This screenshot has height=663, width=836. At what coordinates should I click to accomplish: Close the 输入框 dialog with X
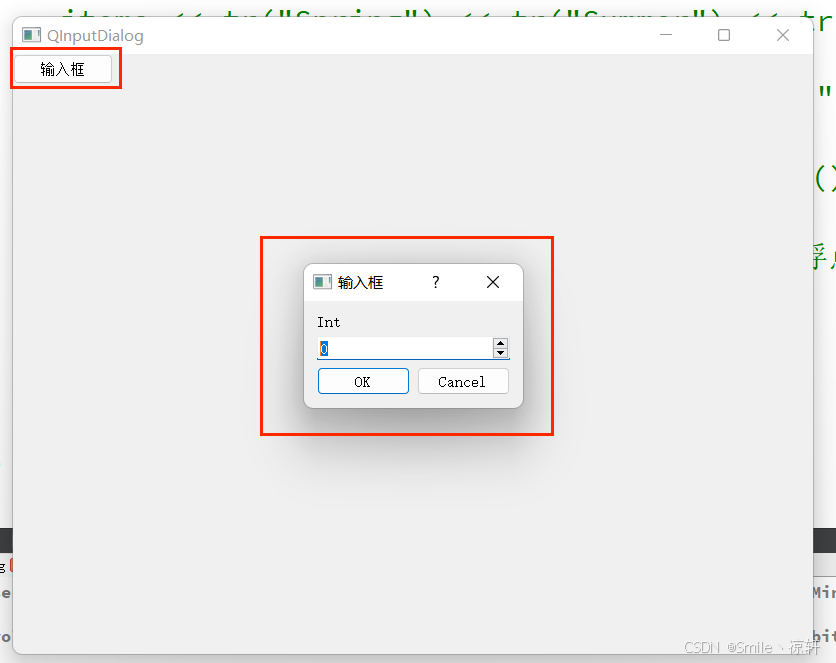coord(493,282)
